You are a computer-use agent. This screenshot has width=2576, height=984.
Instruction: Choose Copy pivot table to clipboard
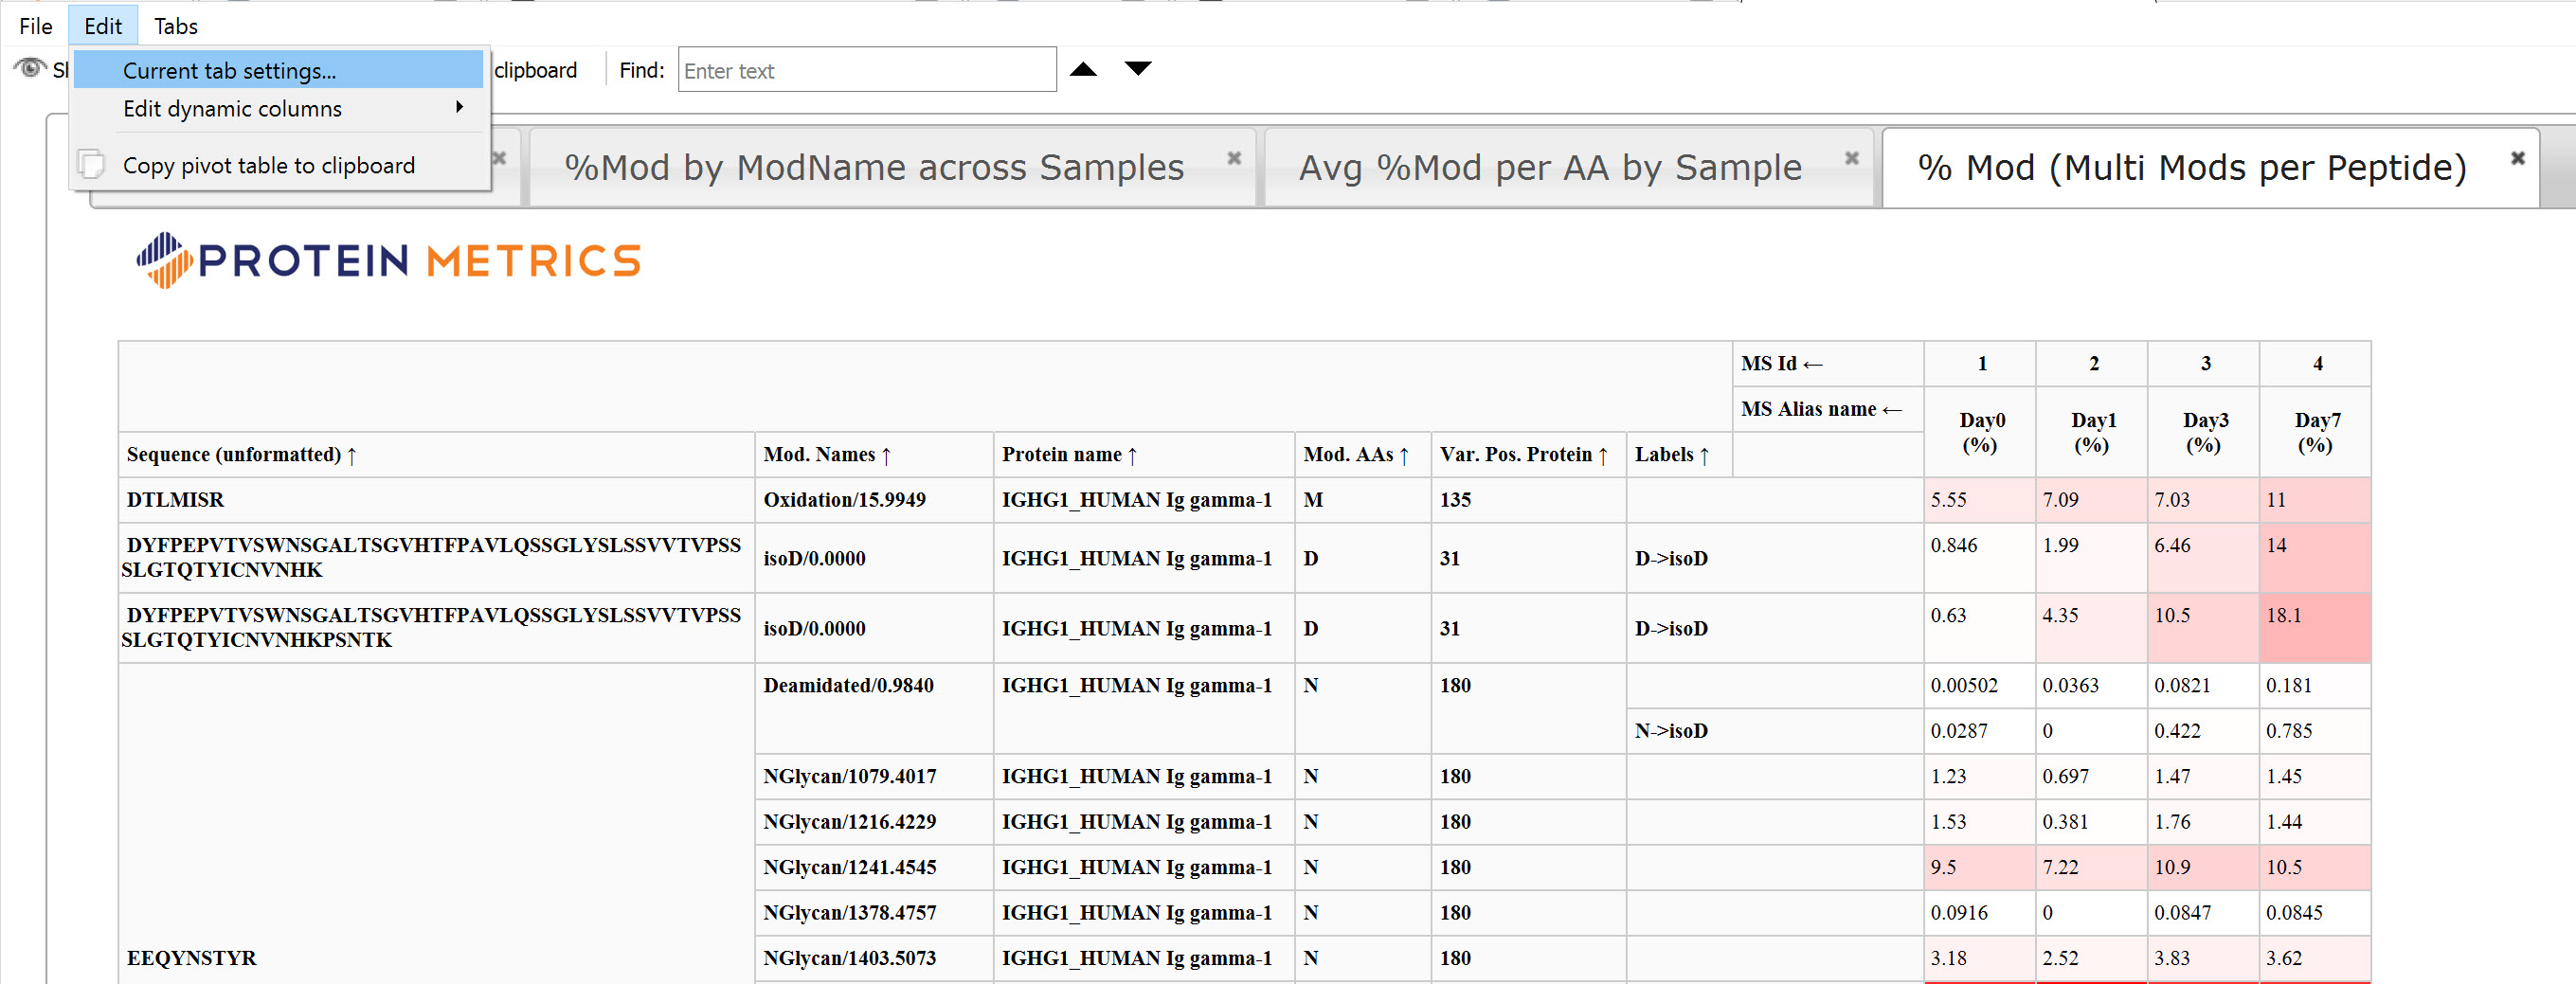(x=268, y=166)
